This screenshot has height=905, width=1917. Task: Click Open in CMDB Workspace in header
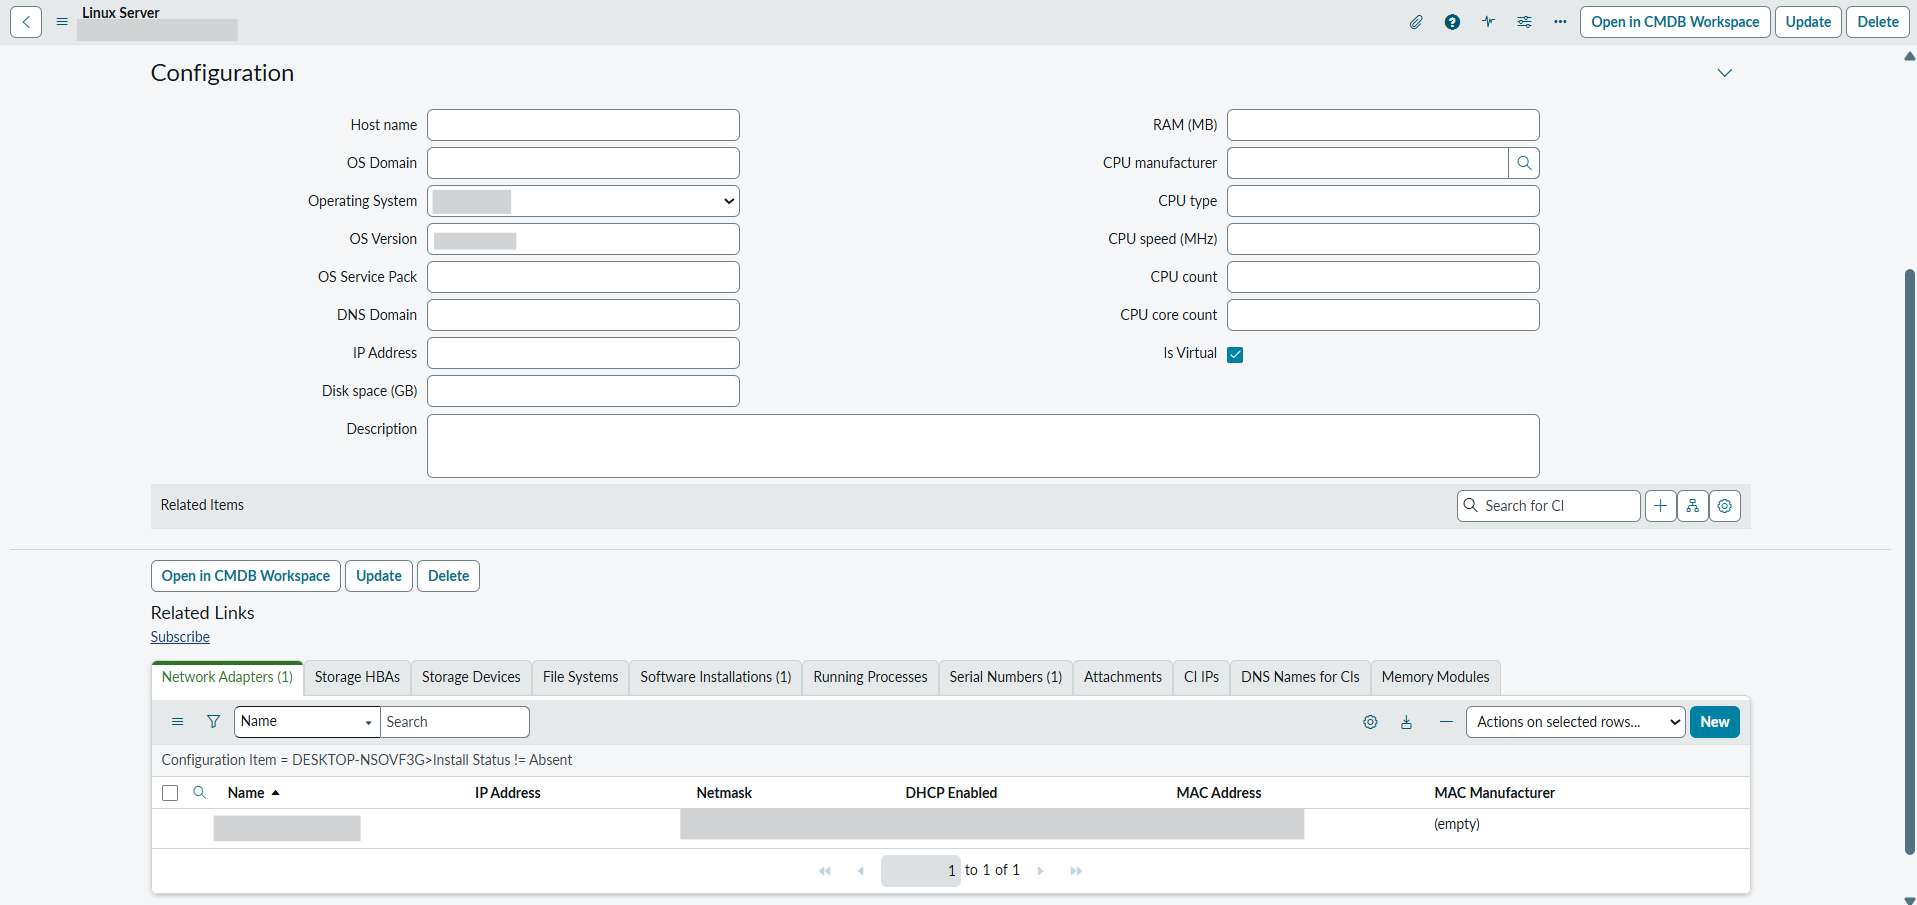[1675, 22]
